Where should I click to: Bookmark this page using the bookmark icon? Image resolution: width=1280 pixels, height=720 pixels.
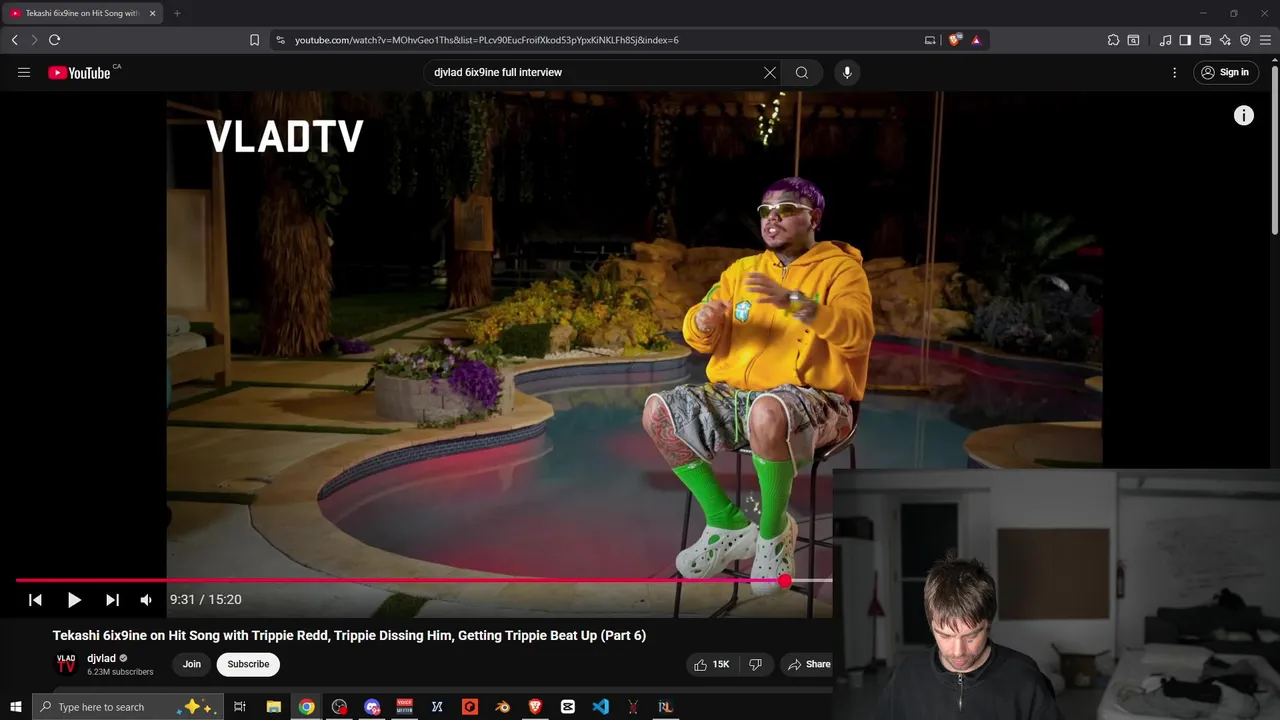(x=254, y=40)
